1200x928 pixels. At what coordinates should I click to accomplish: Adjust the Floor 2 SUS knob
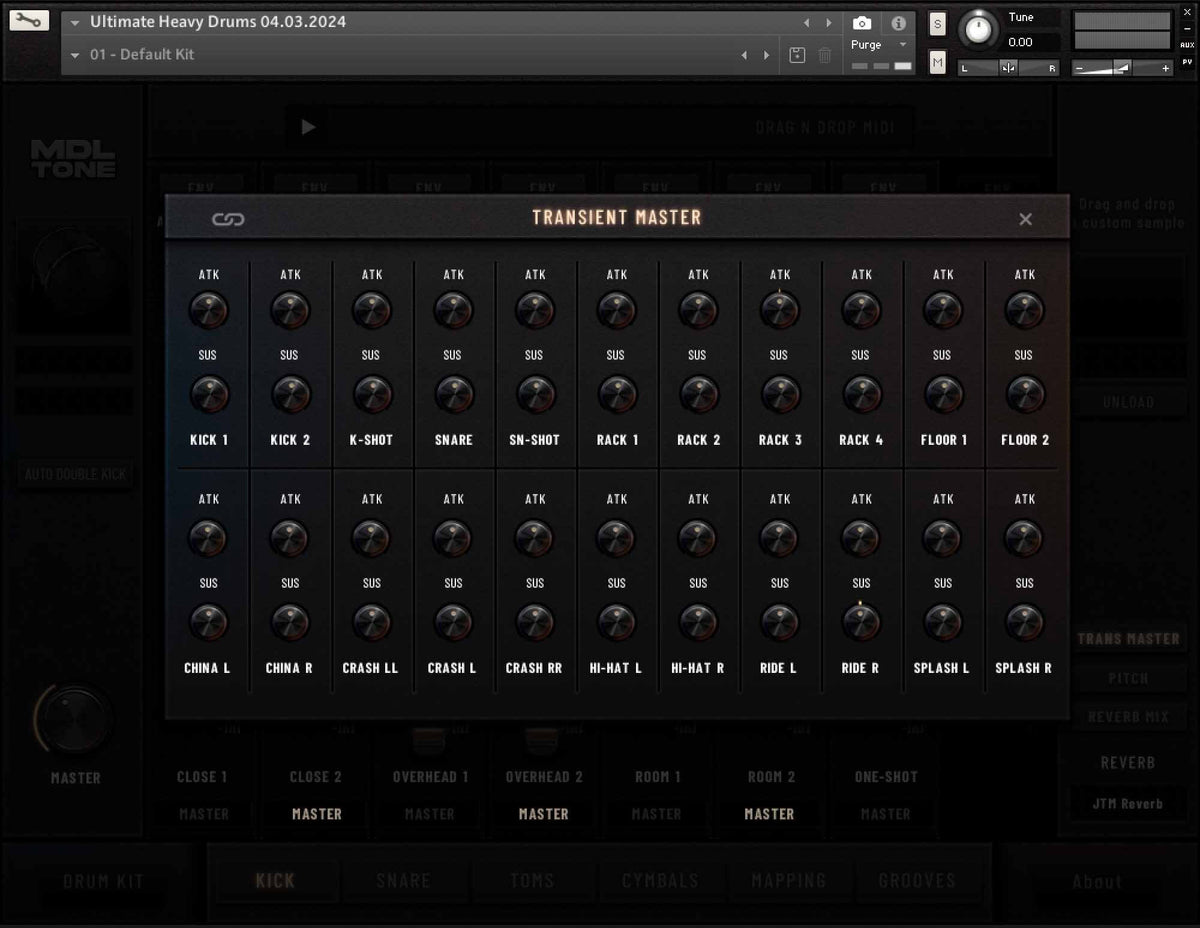[1025, 395]
